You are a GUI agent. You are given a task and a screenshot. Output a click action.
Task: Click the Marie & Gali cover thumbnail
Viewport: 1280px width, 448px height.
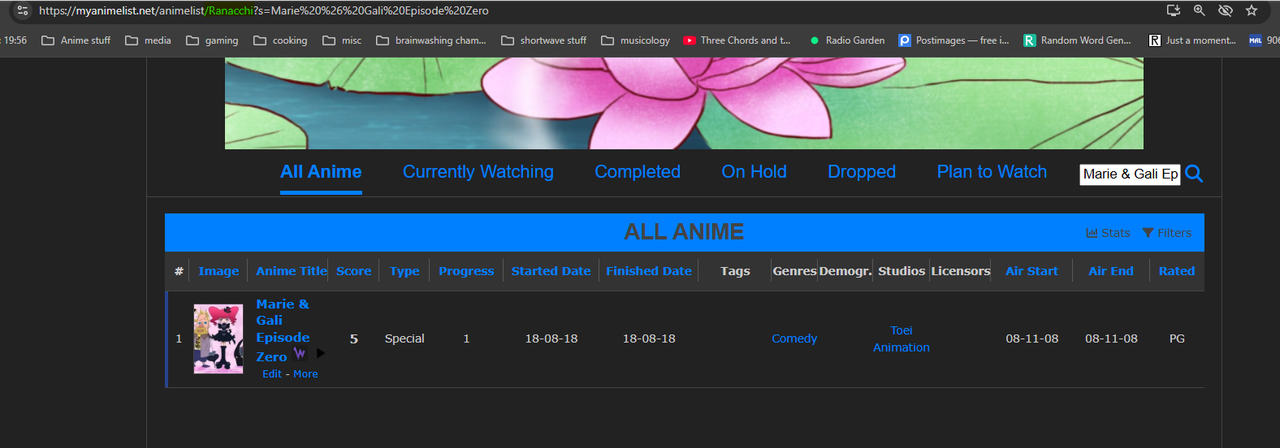[218, 339]
